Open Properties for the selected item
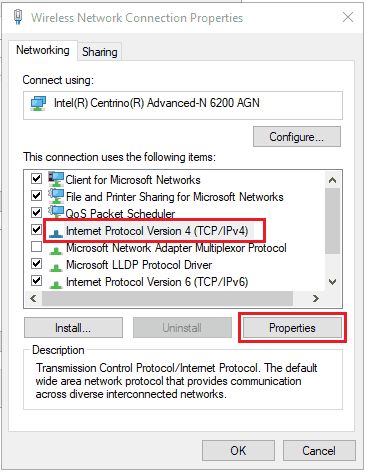The height and width of the screenshot is (472, 367). (292, 328)
